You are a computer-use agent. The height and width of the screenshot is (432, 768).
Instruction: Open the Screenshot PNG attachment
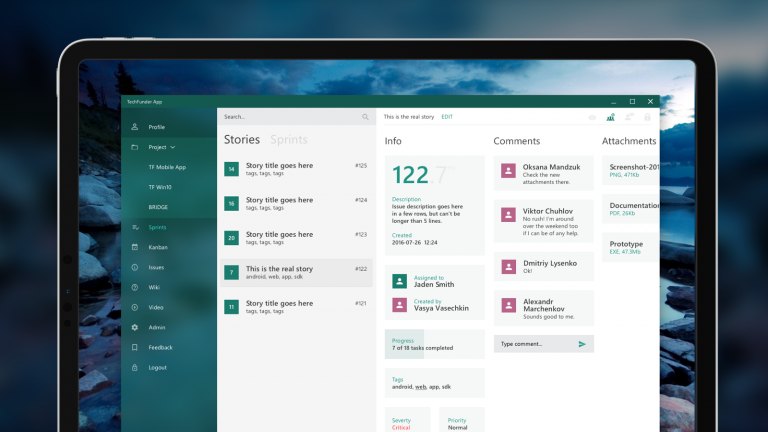click(x=631, y=170)
